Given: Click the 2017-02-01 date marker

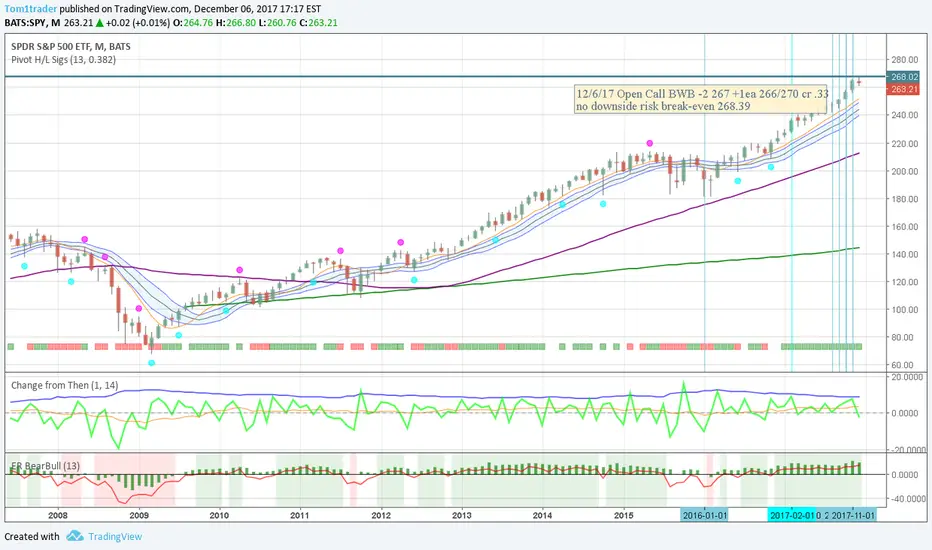Looking at the screenshot, I should pyautogui.click(x=792, y=515).
